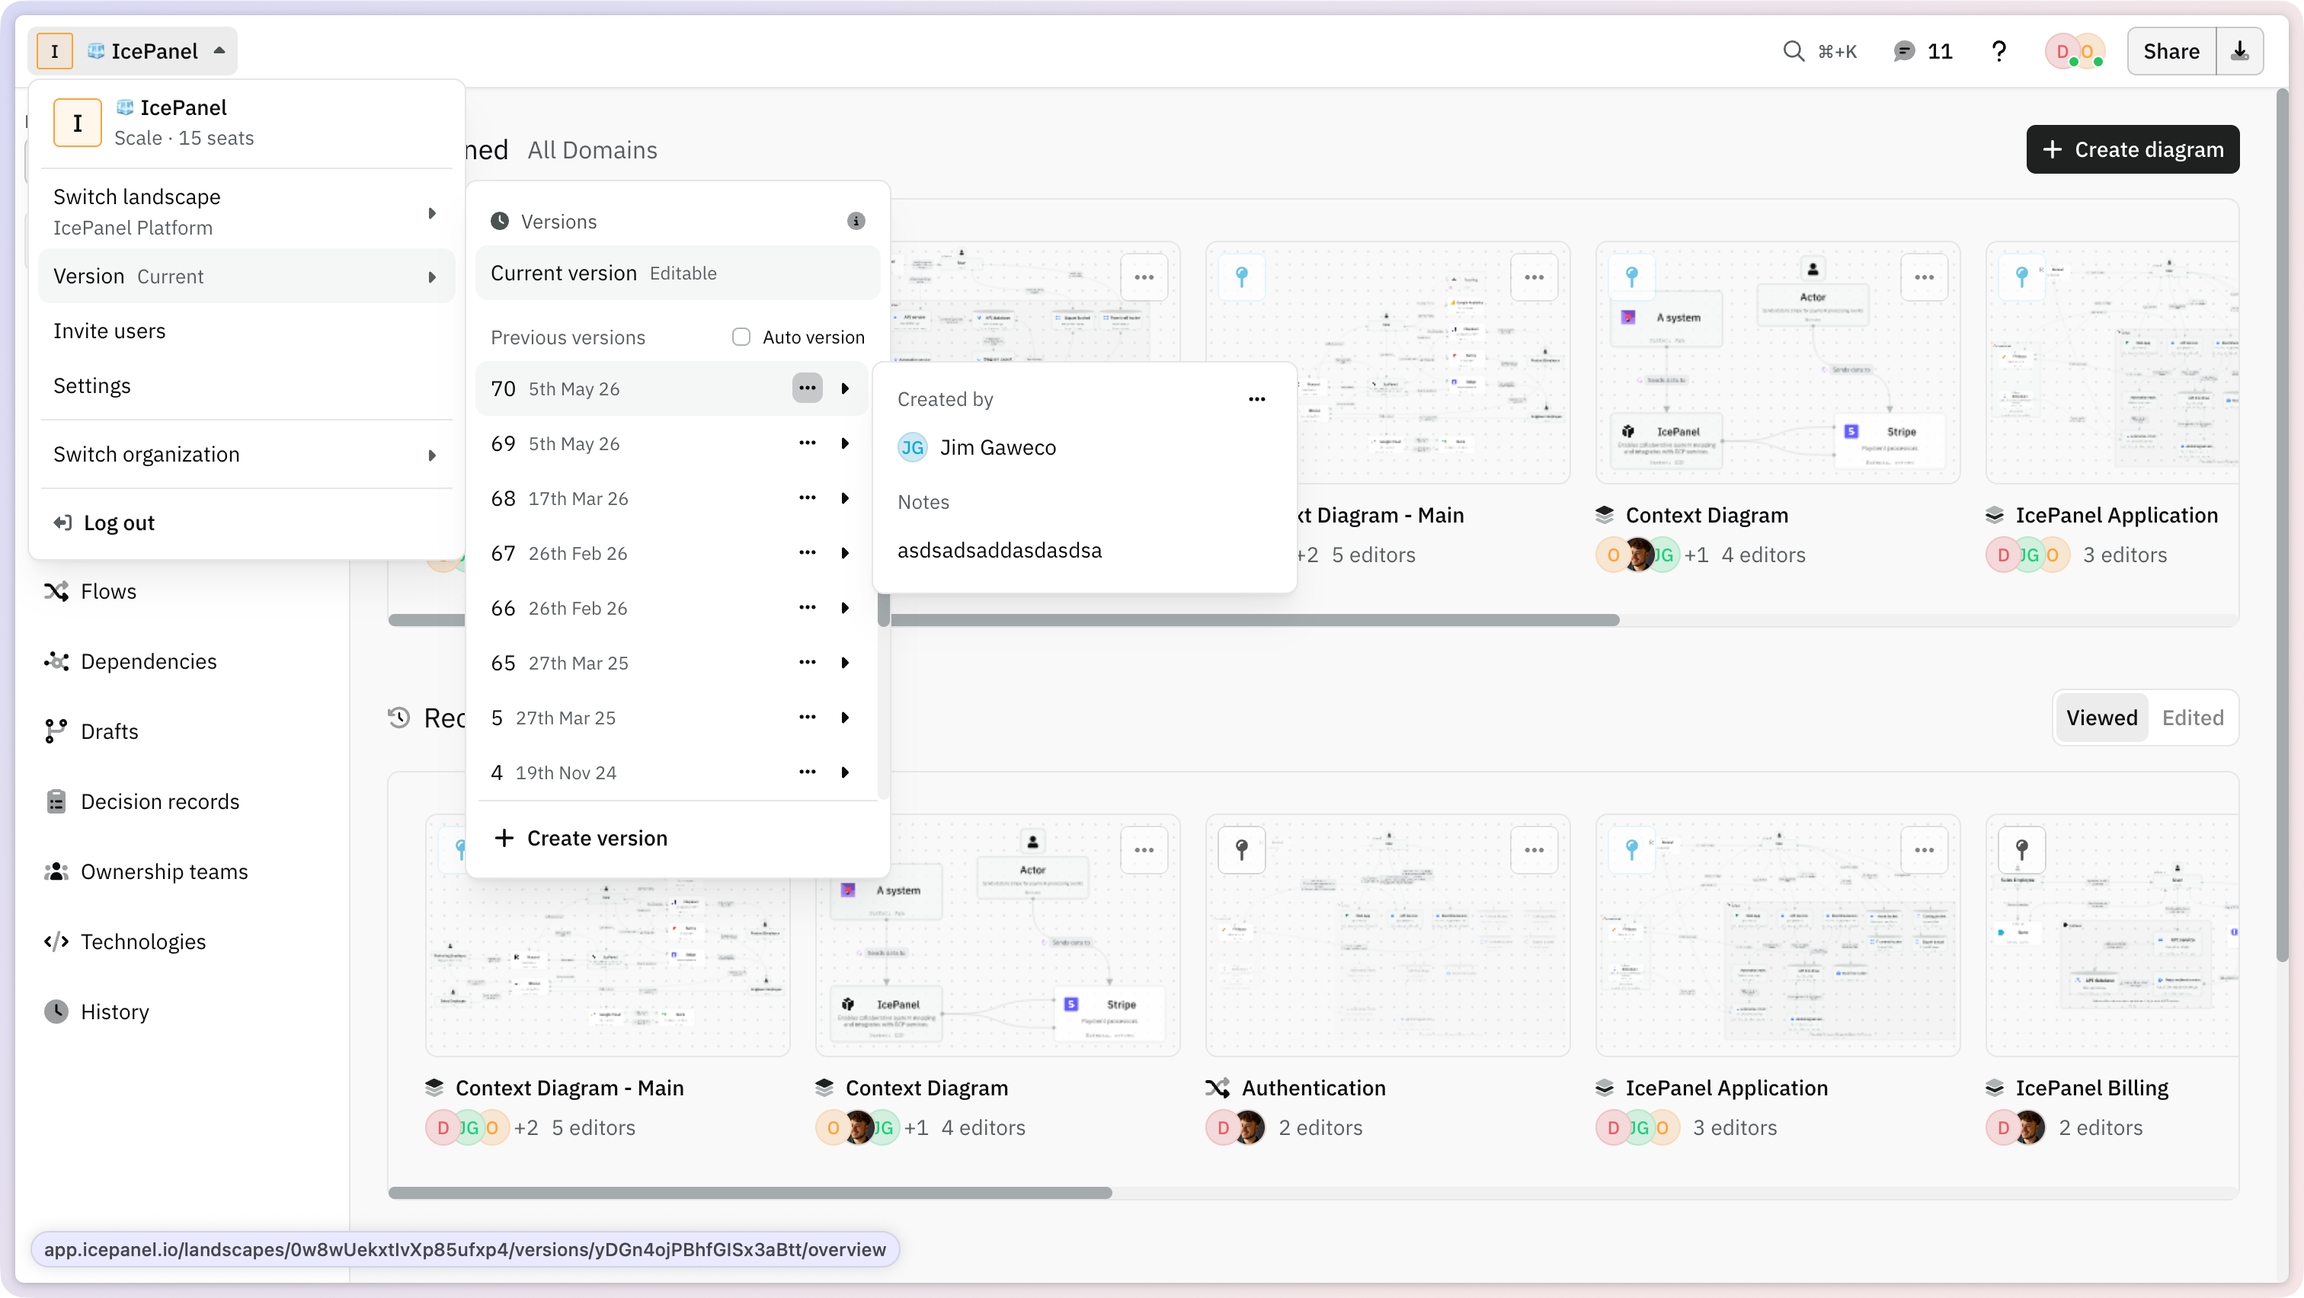The width and height of the screenshot is (2304, 1298).
Task: Click the Create diagram button
Action: tap(2132, 149)
